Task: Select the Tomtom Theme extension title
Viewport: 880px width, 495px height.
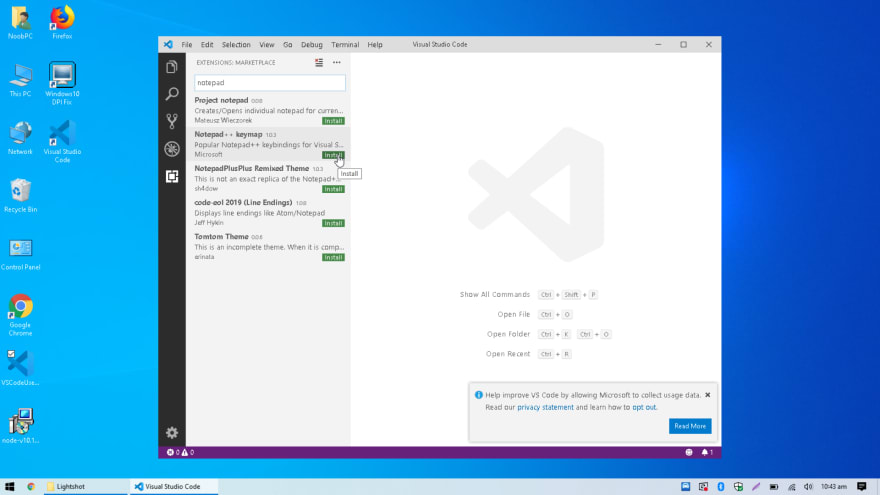Action: [221, 237]
